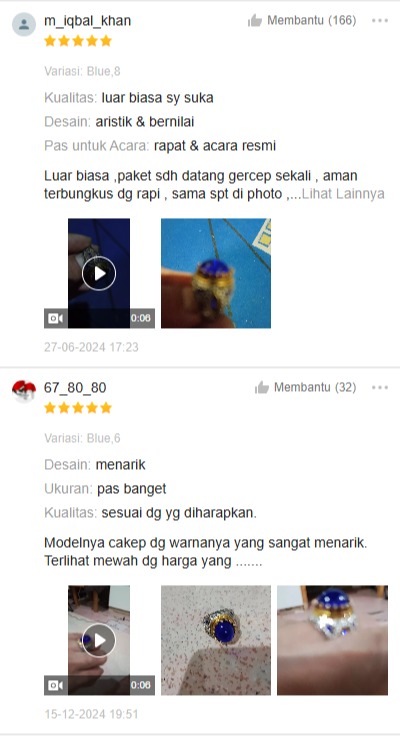Click camera icon on first review video
The width and height of the screenshot is (400, 736).
(55, 318)
